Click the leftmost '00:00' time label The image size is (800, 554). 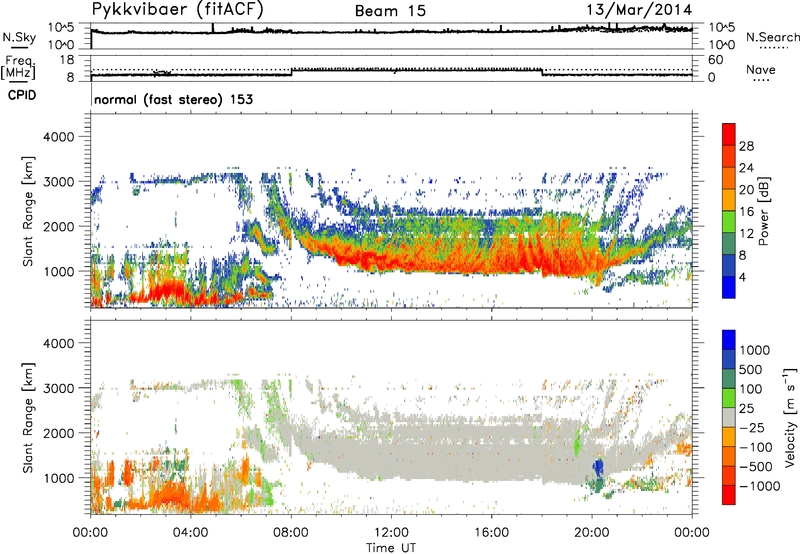pos(90,533)
